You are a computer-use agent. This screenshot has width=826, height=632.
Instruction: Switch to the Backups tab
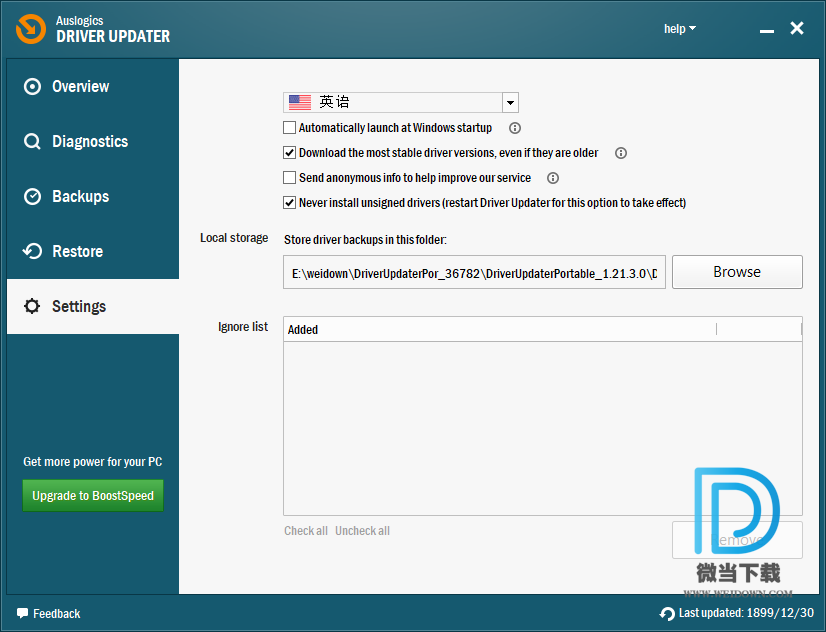[93, 196]
